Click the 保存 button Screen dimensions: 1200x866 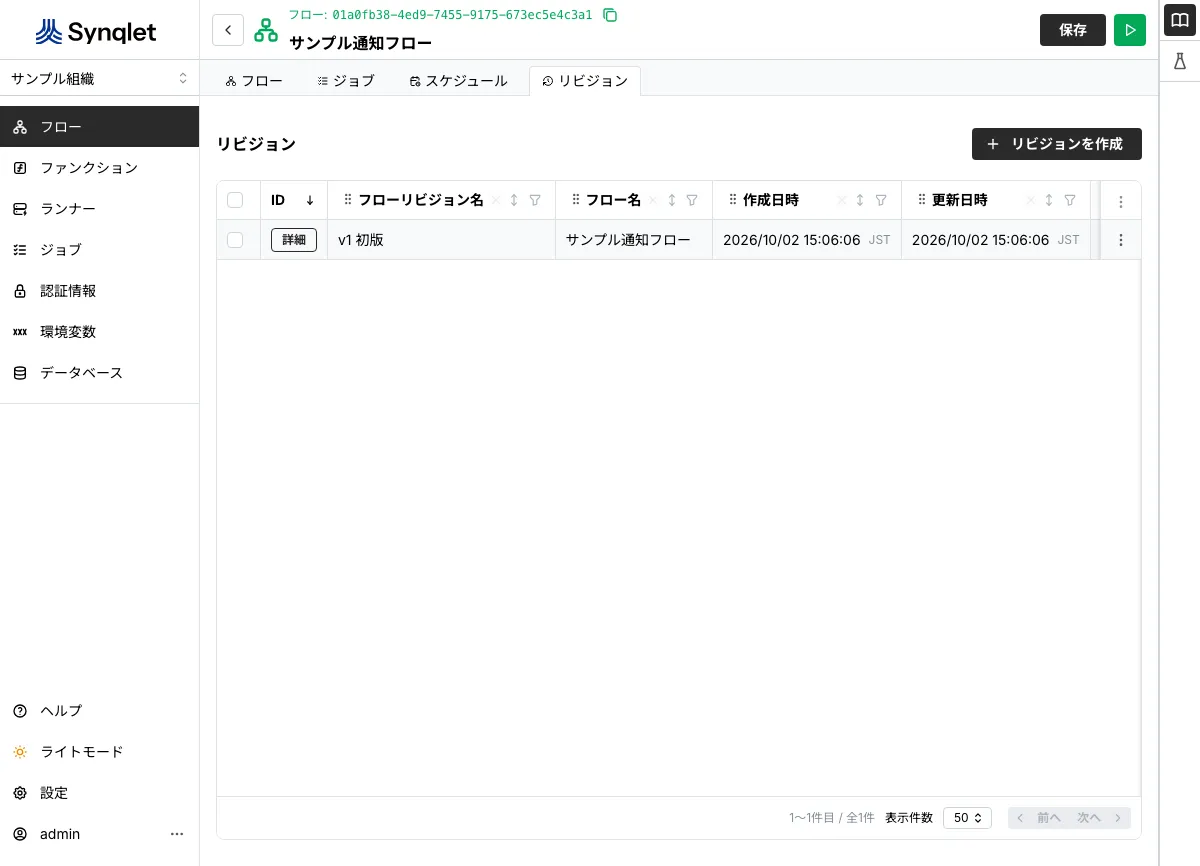pos(1073,30)
